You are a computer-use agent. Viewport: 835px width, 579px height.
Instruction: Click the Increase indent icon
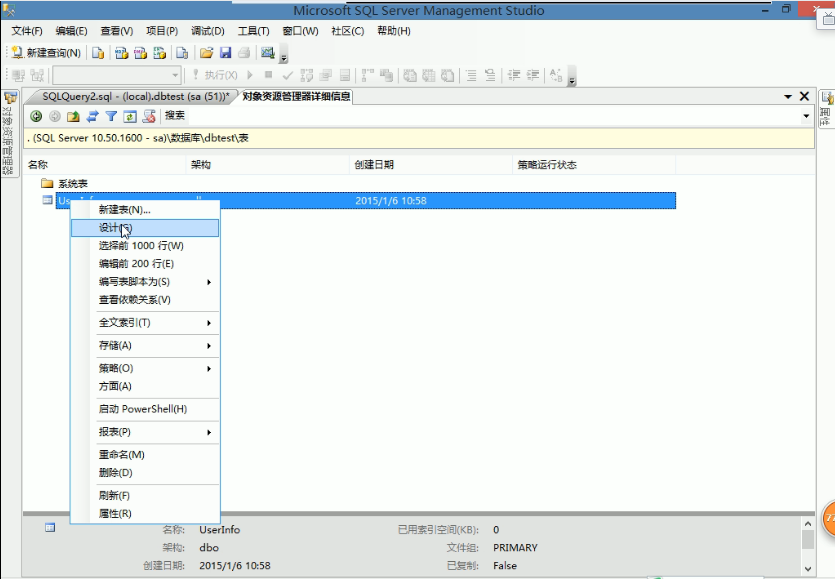533,75
